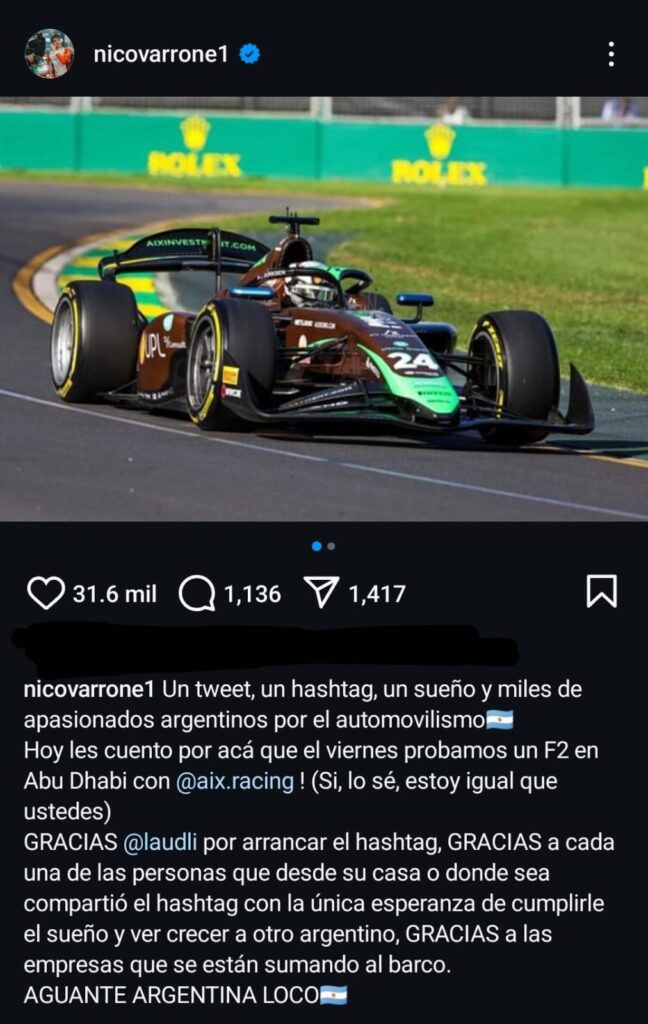The height and width of the screenshot is (1024, 648).
Task: Tap the F2 race car photo
Action: pos(324,309)
